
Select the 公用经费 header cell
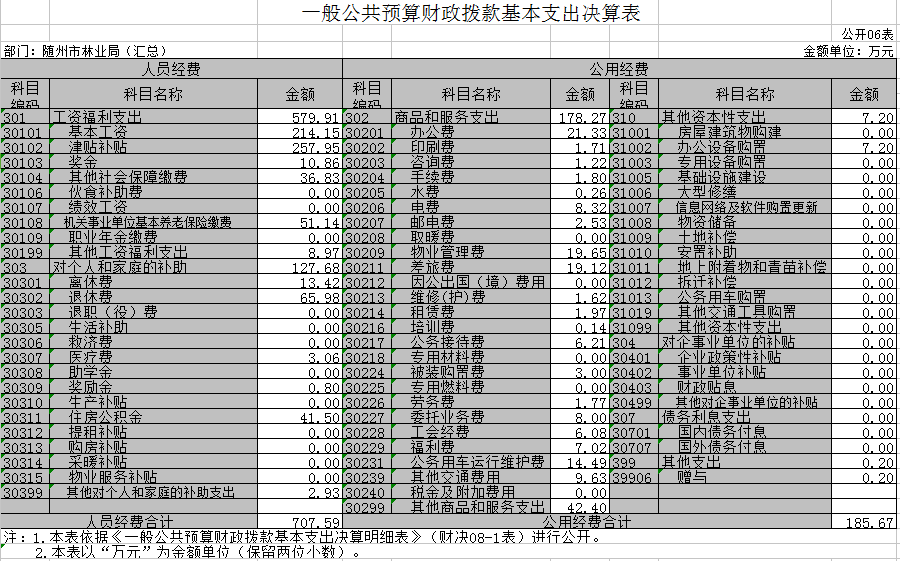[x=619, y=69]
